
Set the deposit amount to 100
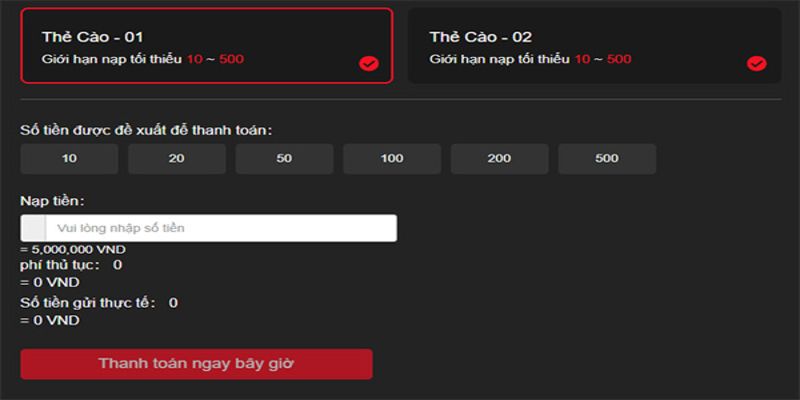tap(392, 159)
